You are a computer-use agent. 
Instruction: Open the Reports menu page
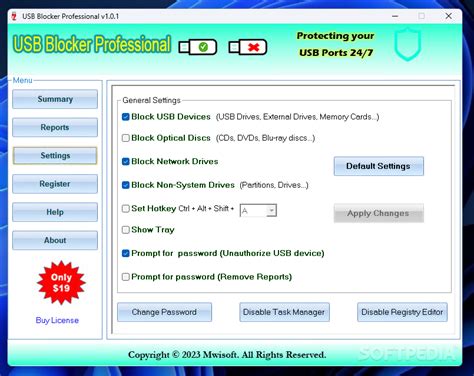pos(55,127)
